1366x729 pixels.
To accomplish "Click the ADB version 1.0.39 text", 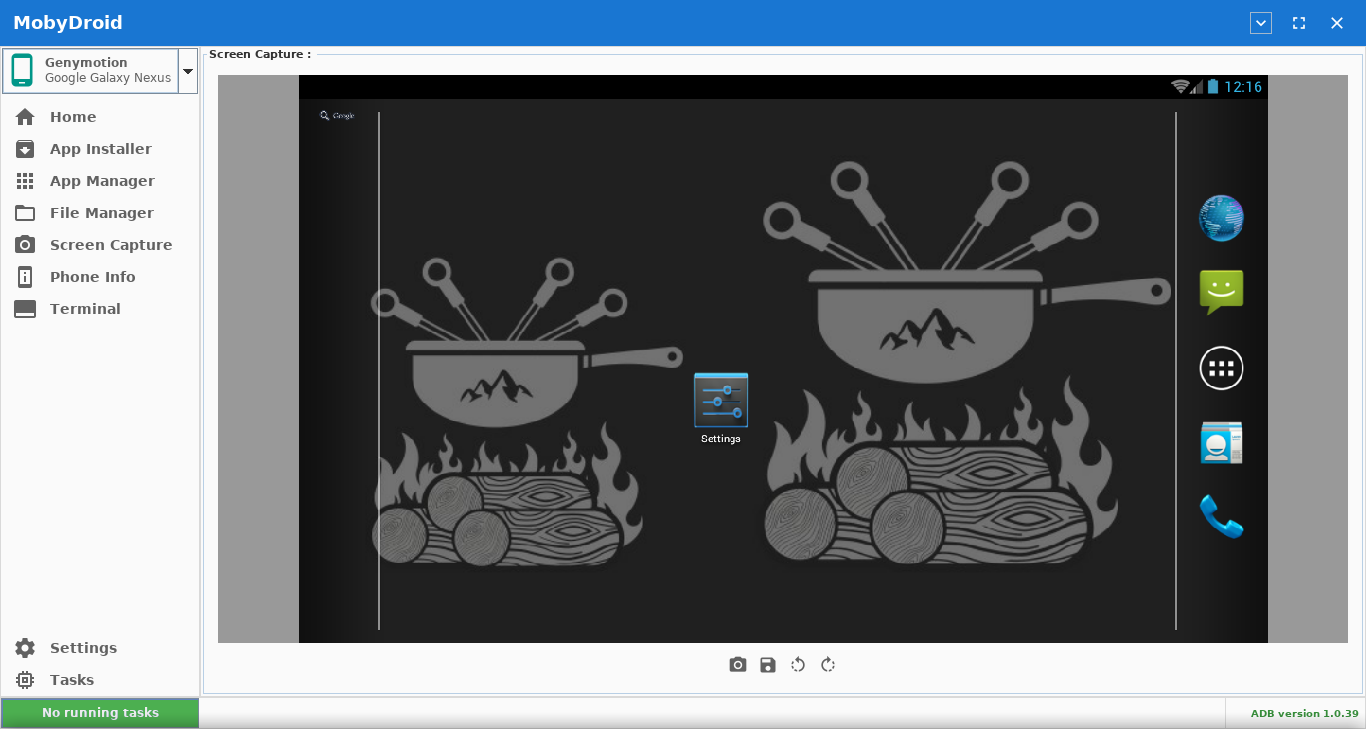I will pyautogui.click(x=1304, y=713).
